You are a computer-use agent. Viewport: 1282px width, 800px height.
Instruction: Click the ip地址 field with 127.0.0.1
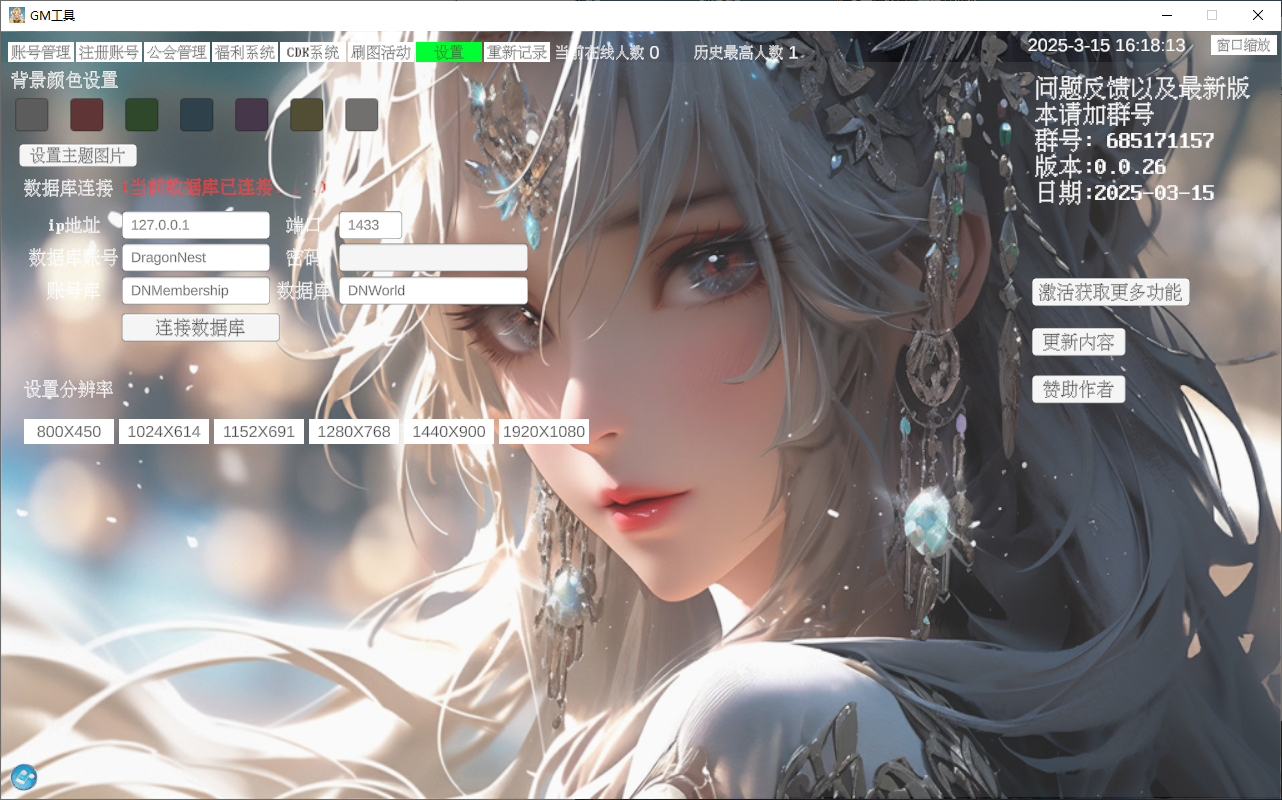[196, 225]
